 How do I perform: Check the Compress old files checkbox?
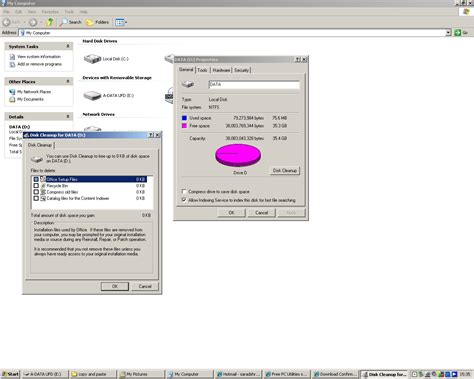[36, 192]
